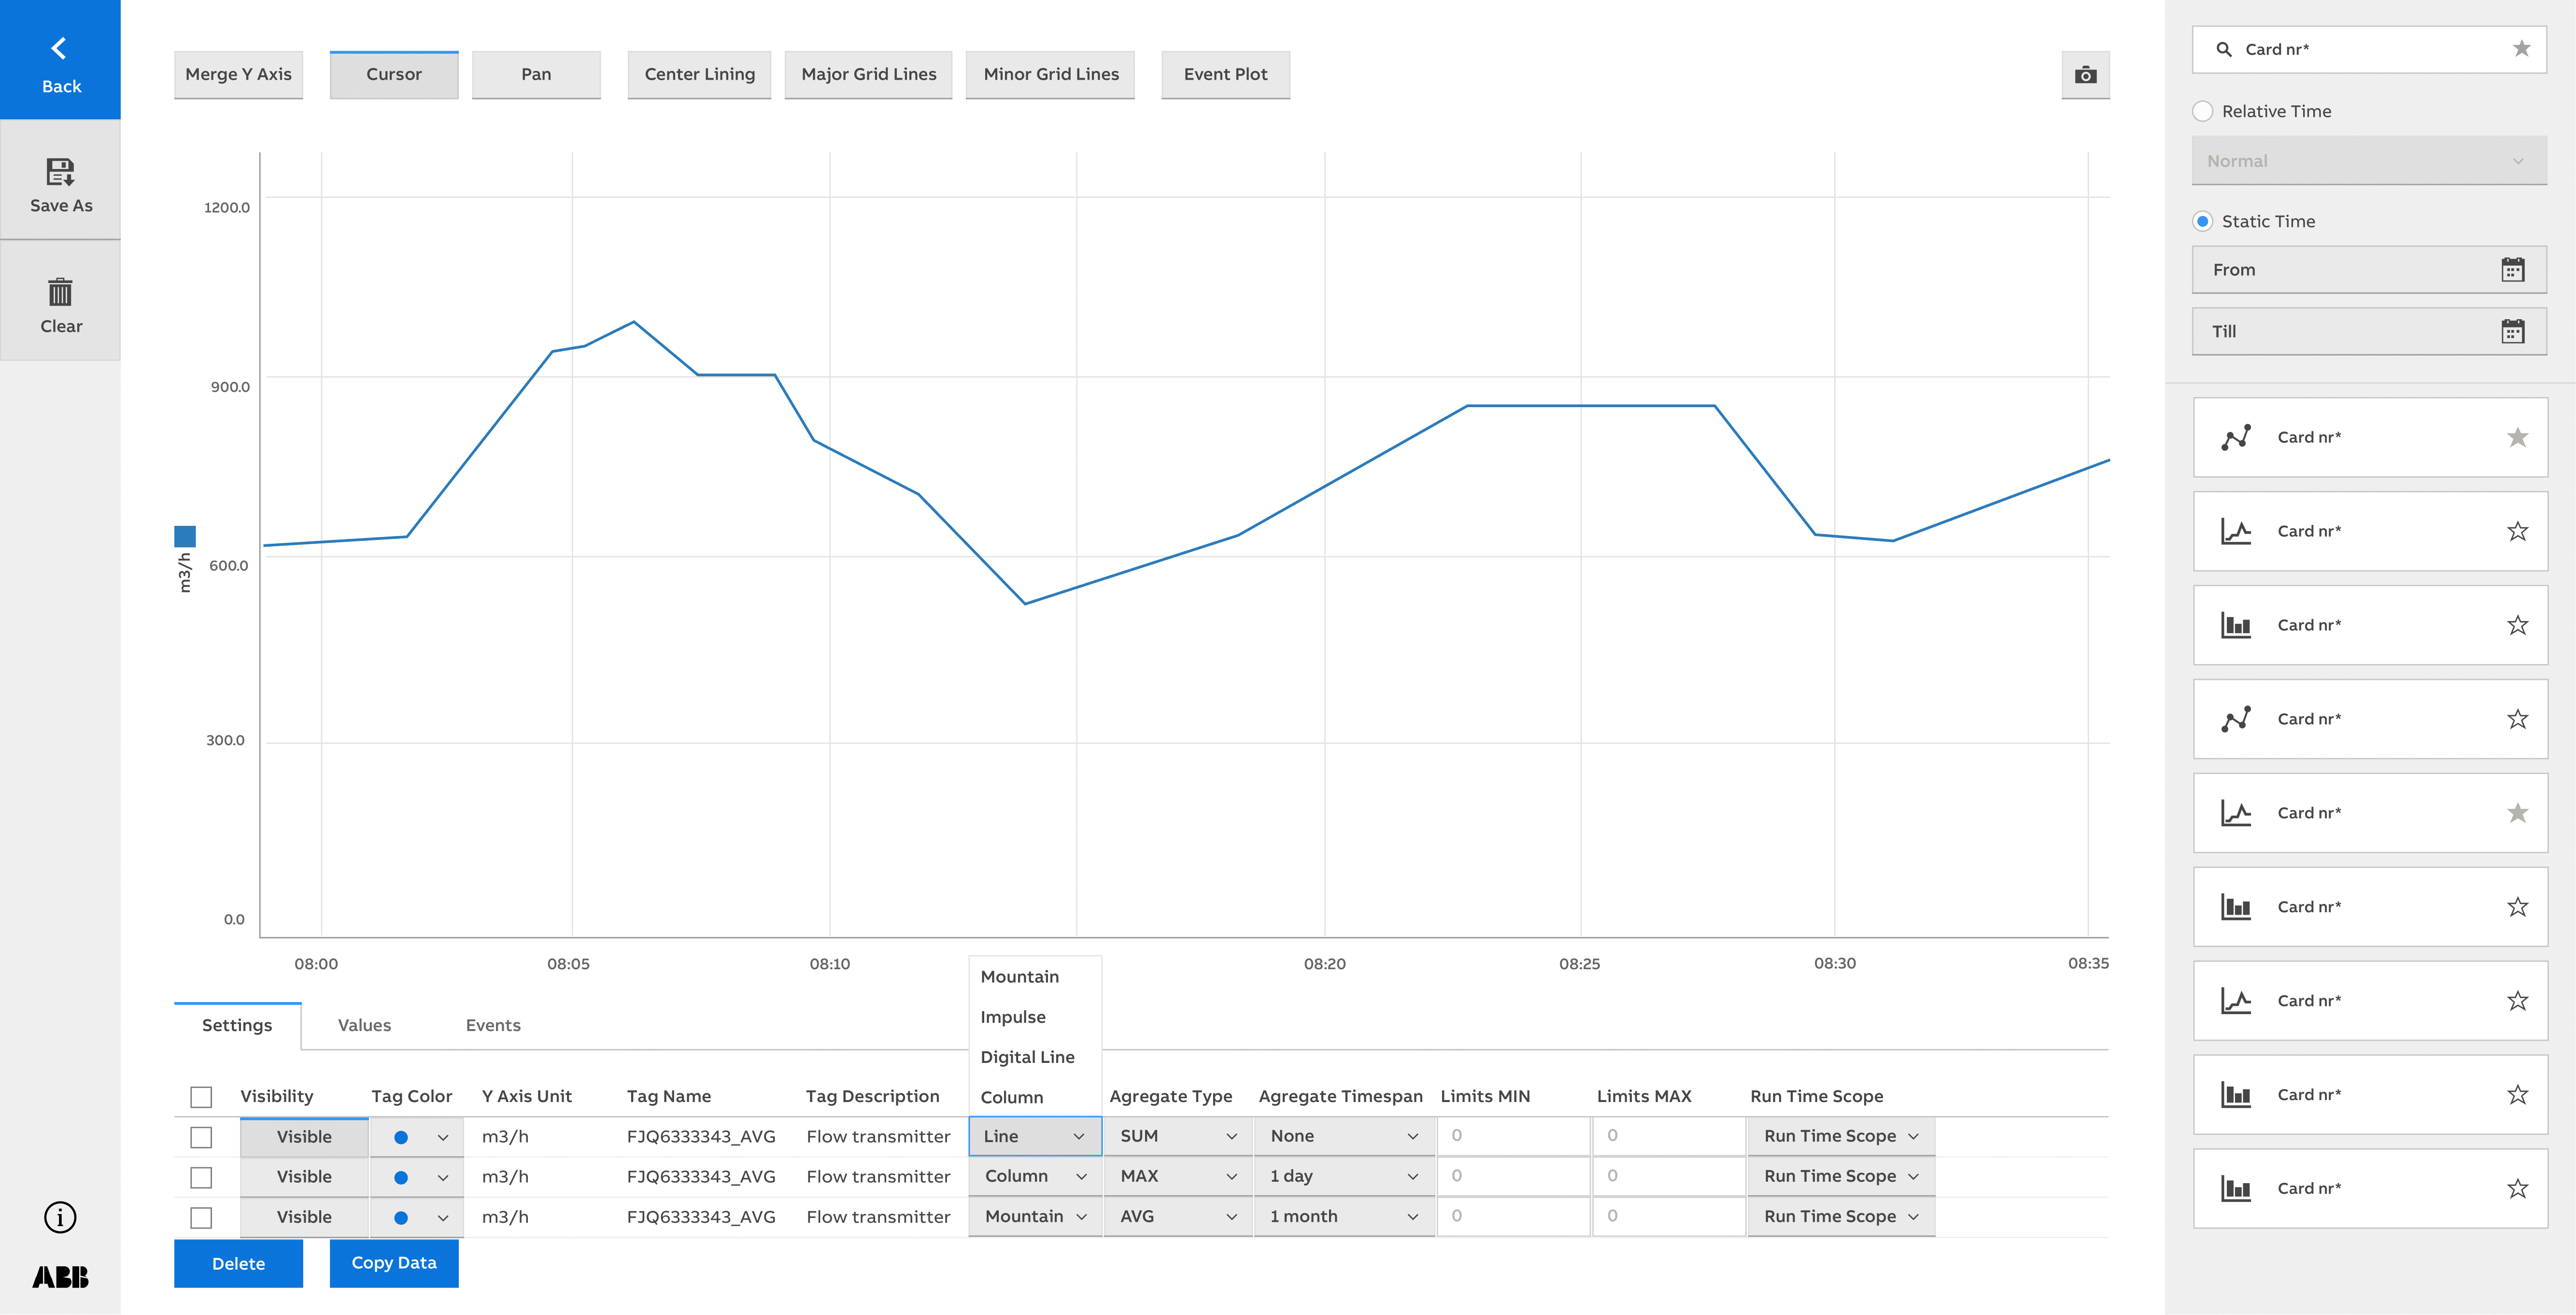Click the star in the search field

pos(2521,49)
